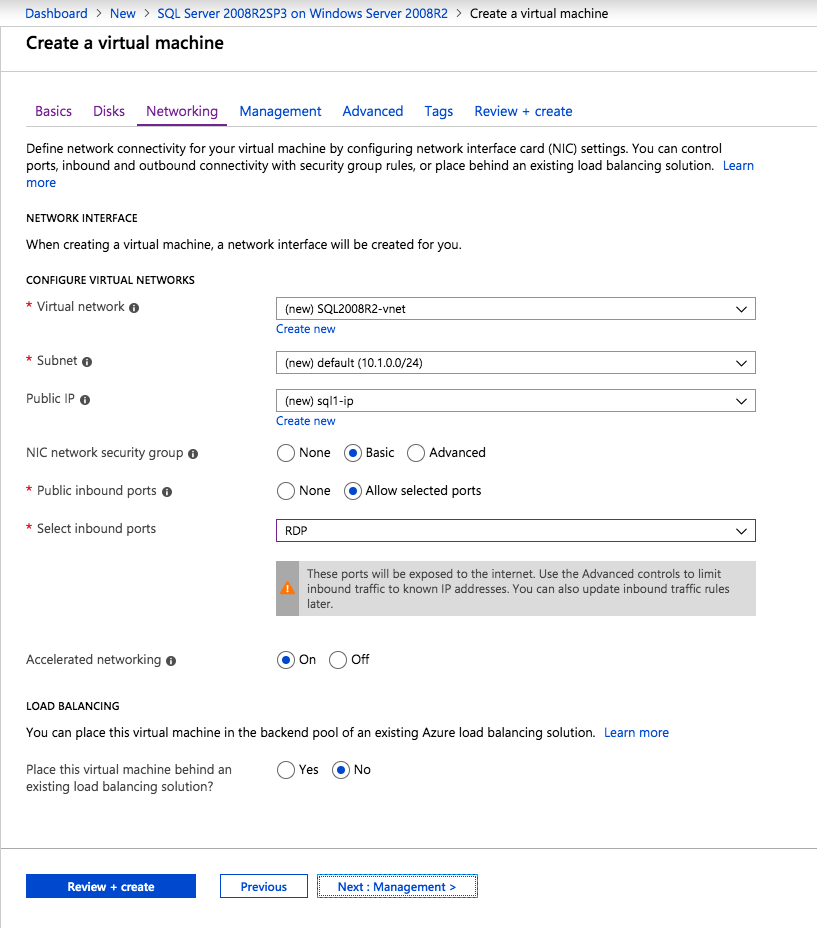Set Public inbound ports to None
The image size is (817, 928).
tap(286, 491)
